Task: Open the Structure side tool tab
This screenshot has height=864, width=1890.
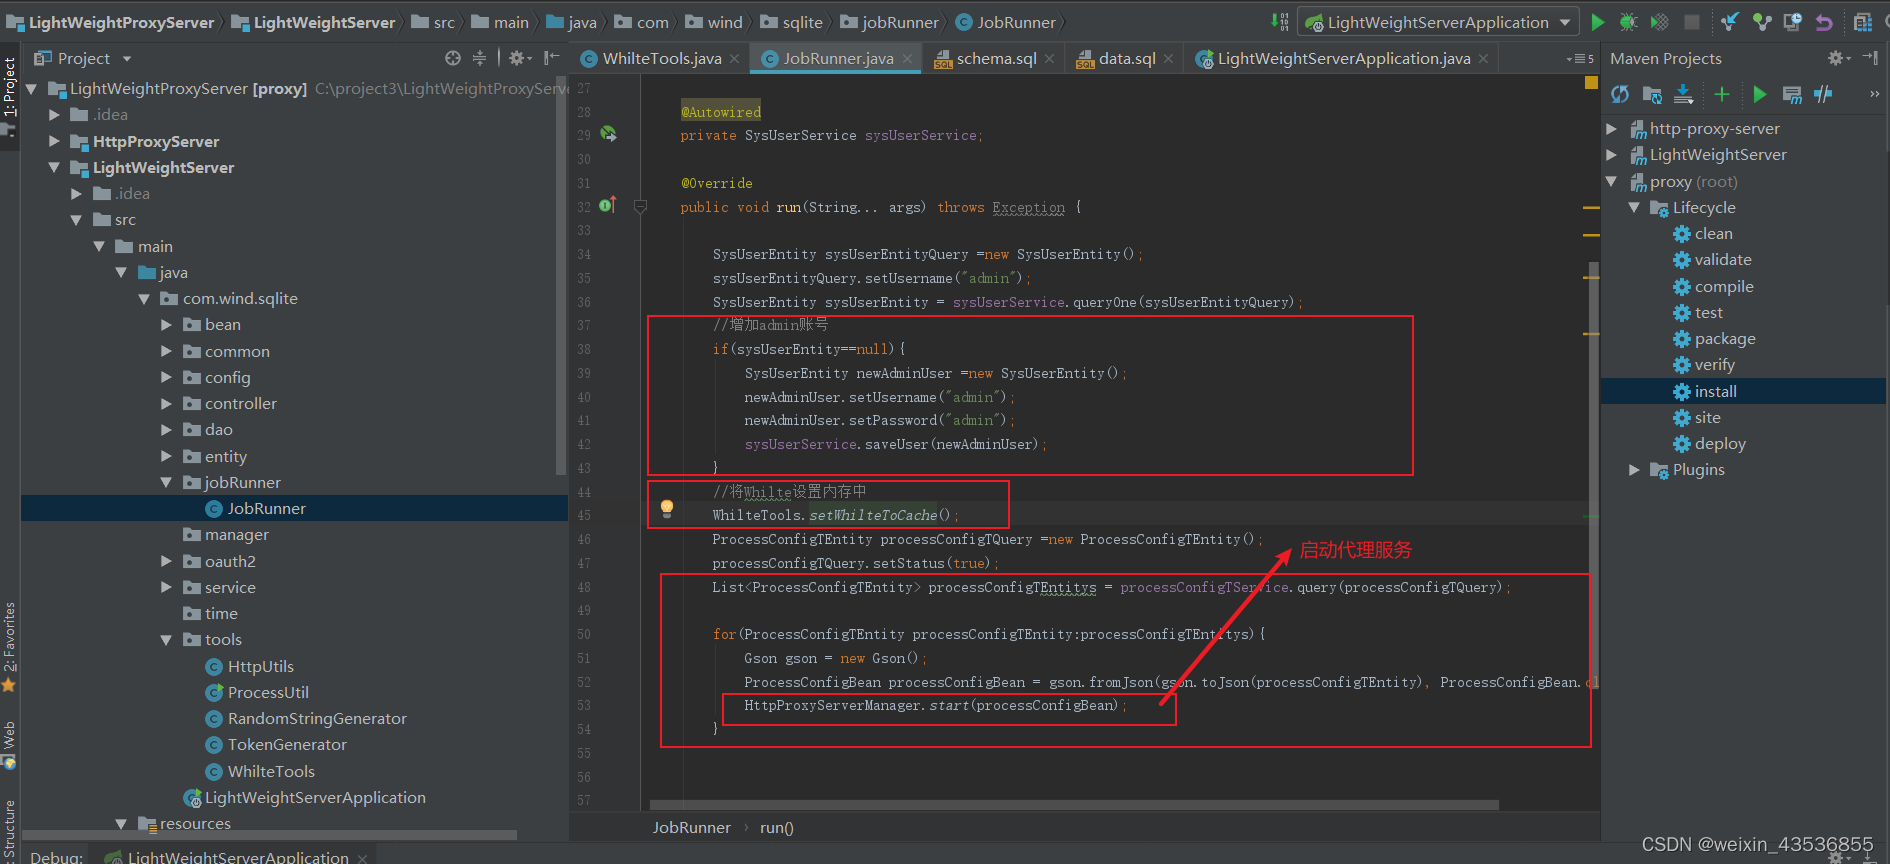Action: coord(9,830)
